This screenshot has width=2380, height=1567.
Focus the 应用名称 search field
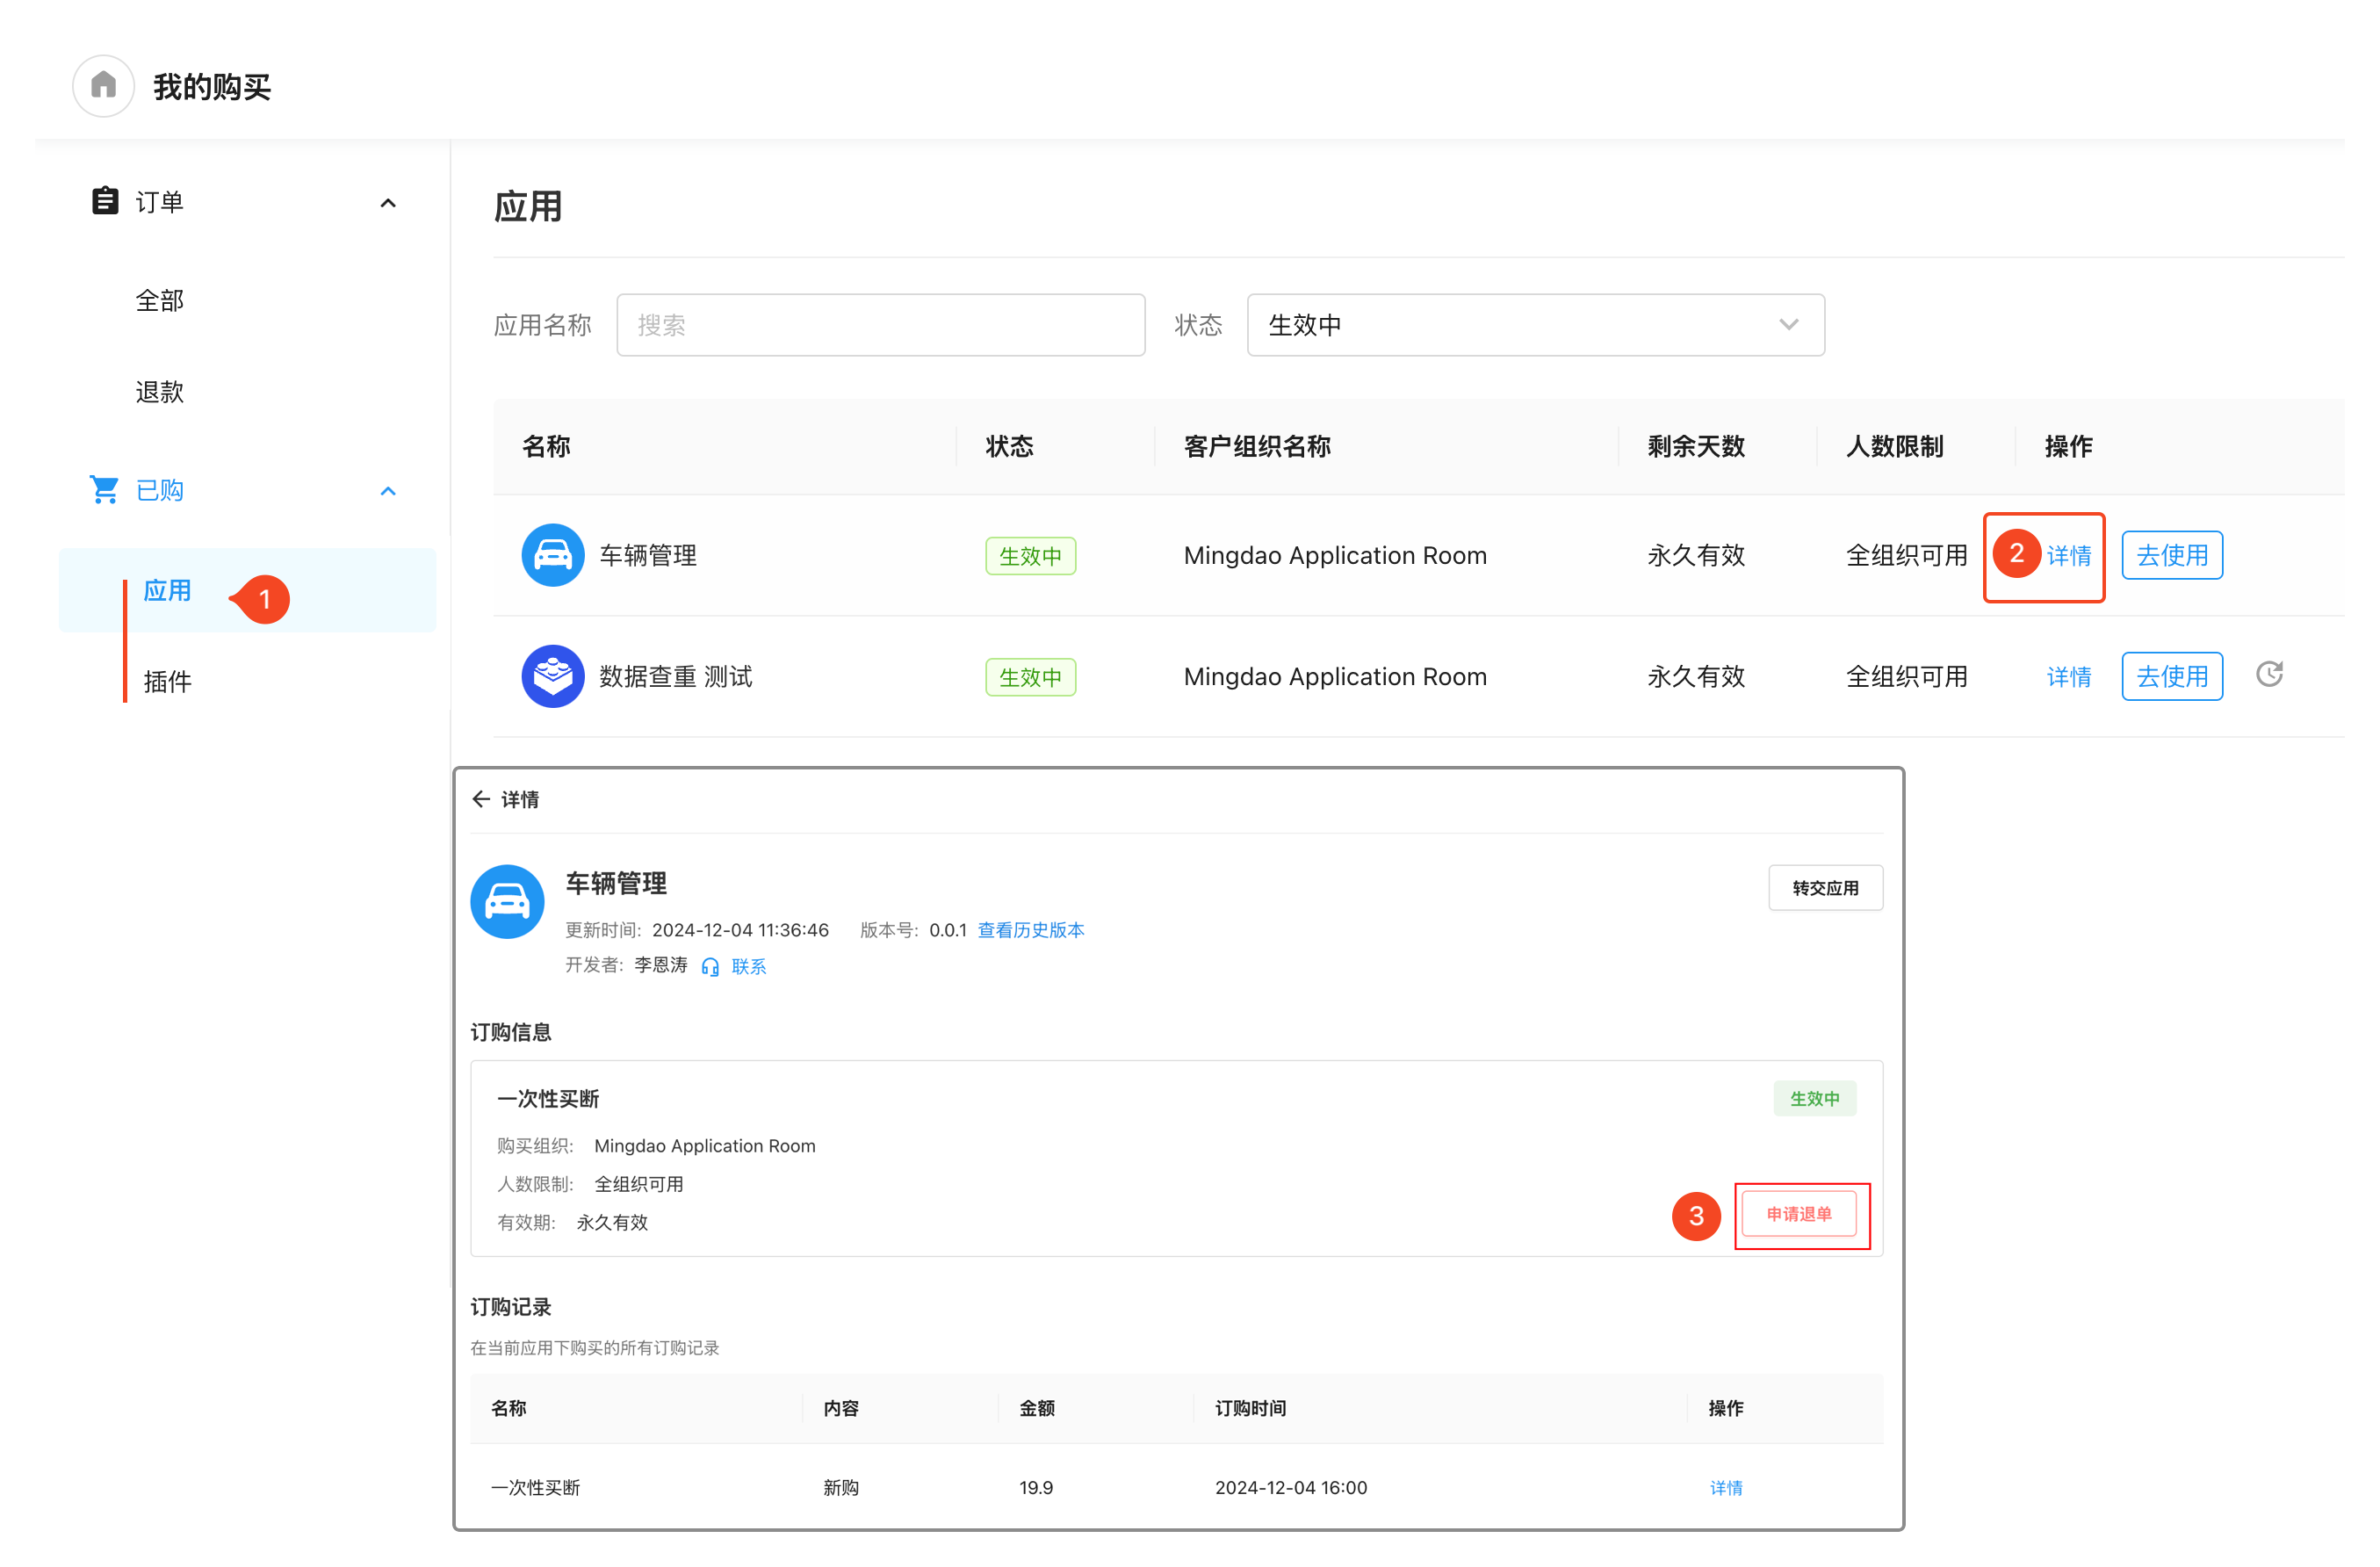pyautogui.click(x=880, y=325)
